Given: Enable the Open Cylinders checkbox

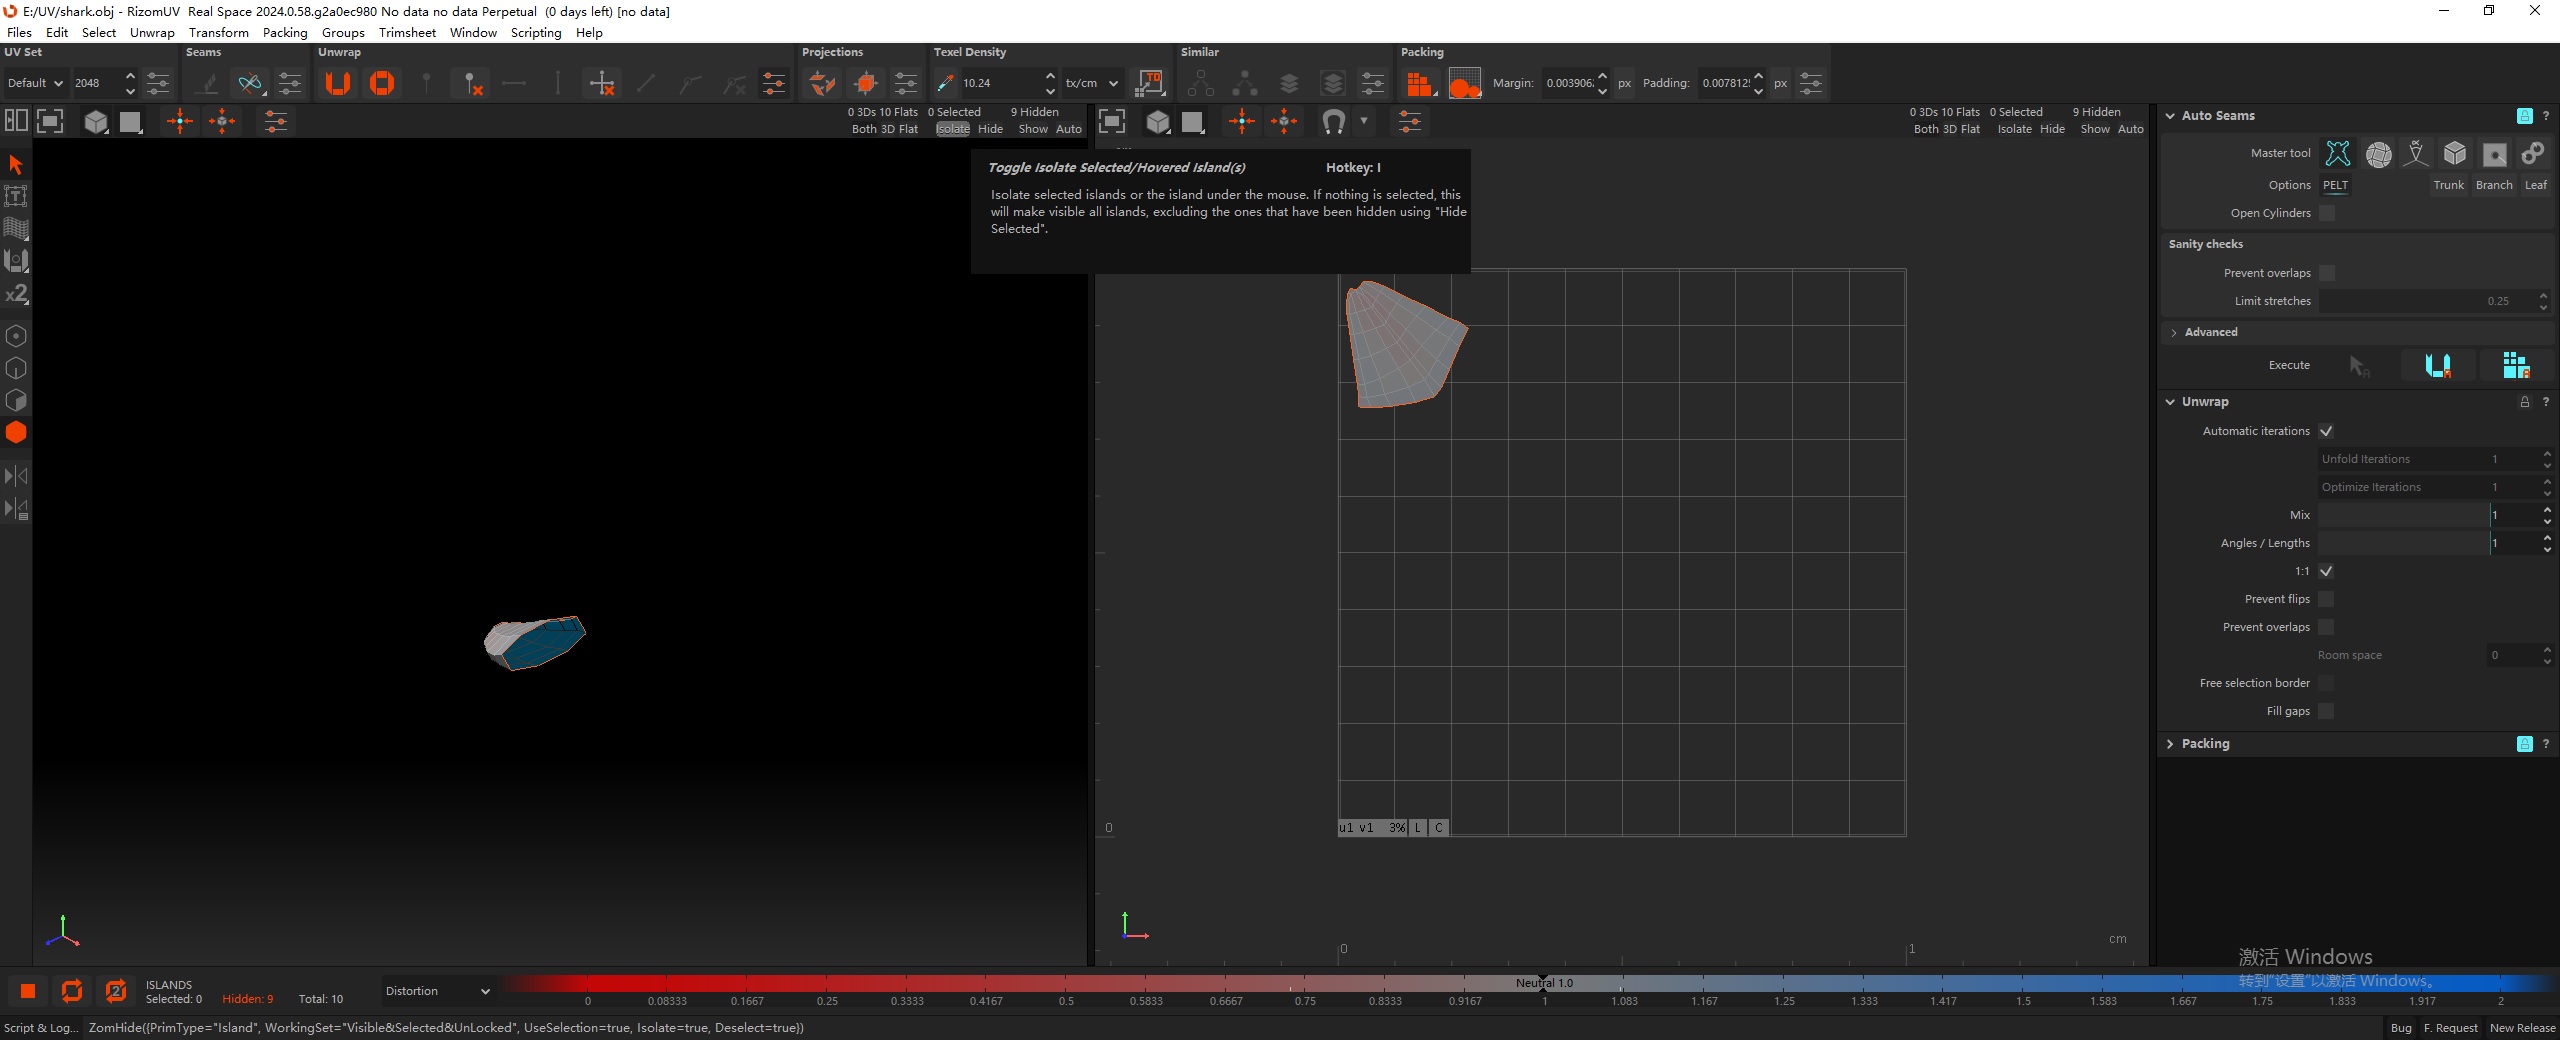Looking at the screenshot, I should point(2327,213).
